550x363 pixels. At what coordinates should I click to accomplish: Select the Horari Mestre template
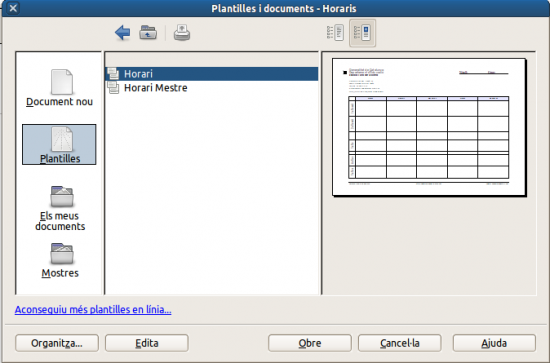212,88
